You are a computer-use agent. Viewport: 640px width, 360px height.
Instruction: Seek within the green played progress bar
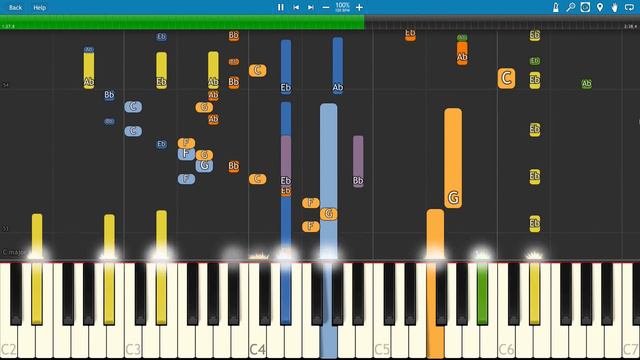[182, 22]
